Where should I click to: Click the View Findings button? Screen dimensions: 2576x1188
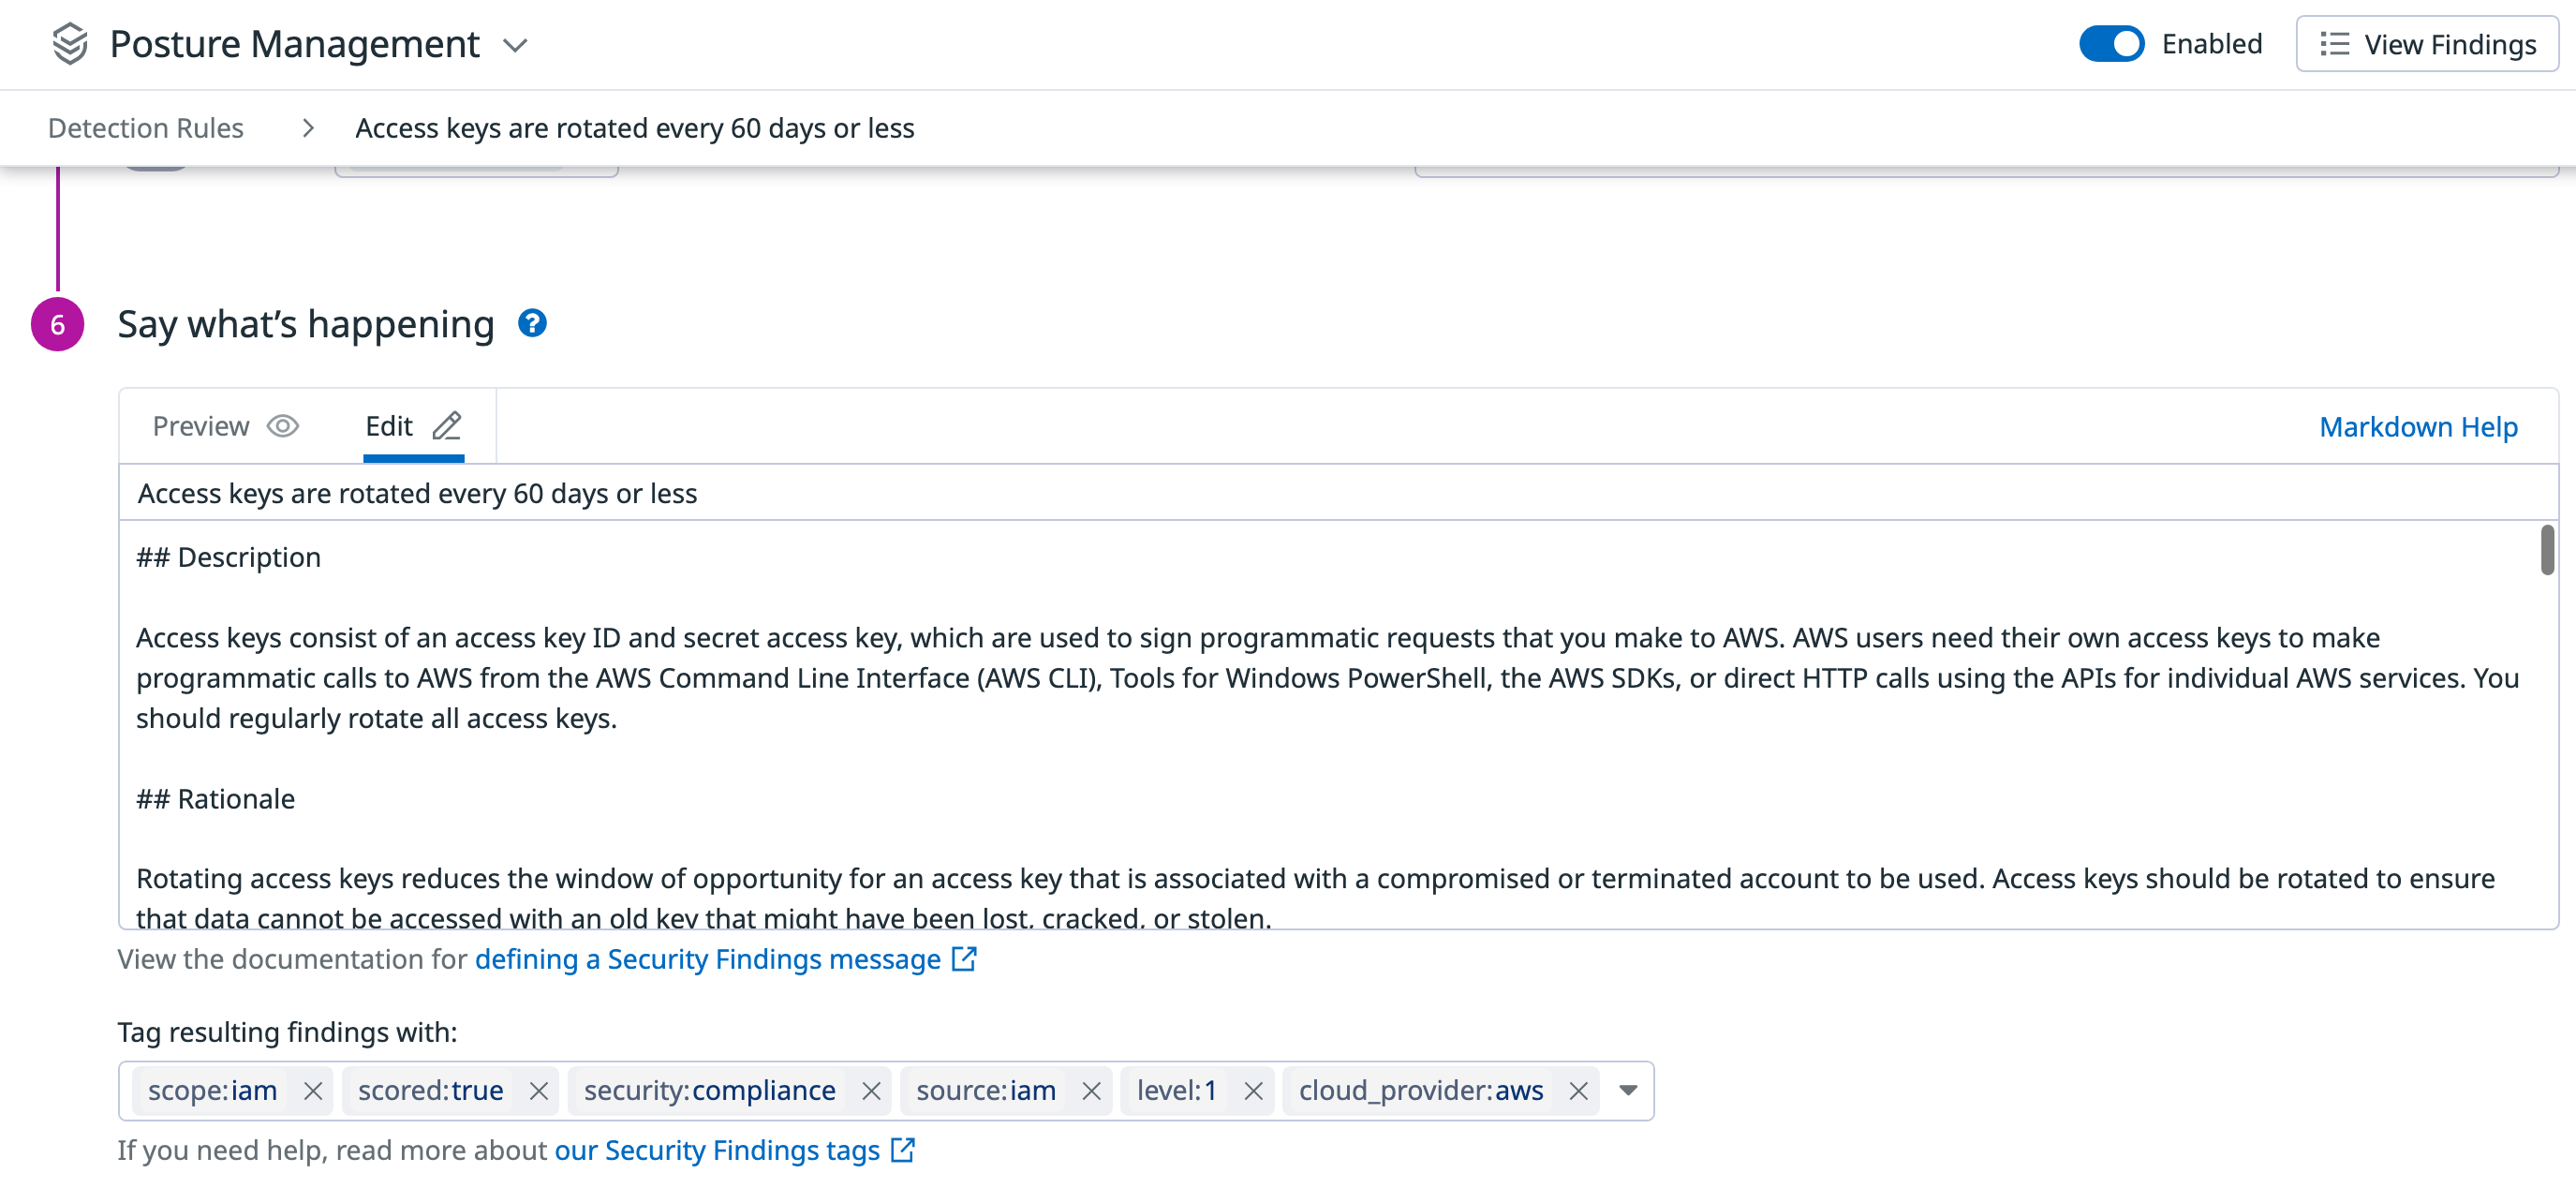2428,44
